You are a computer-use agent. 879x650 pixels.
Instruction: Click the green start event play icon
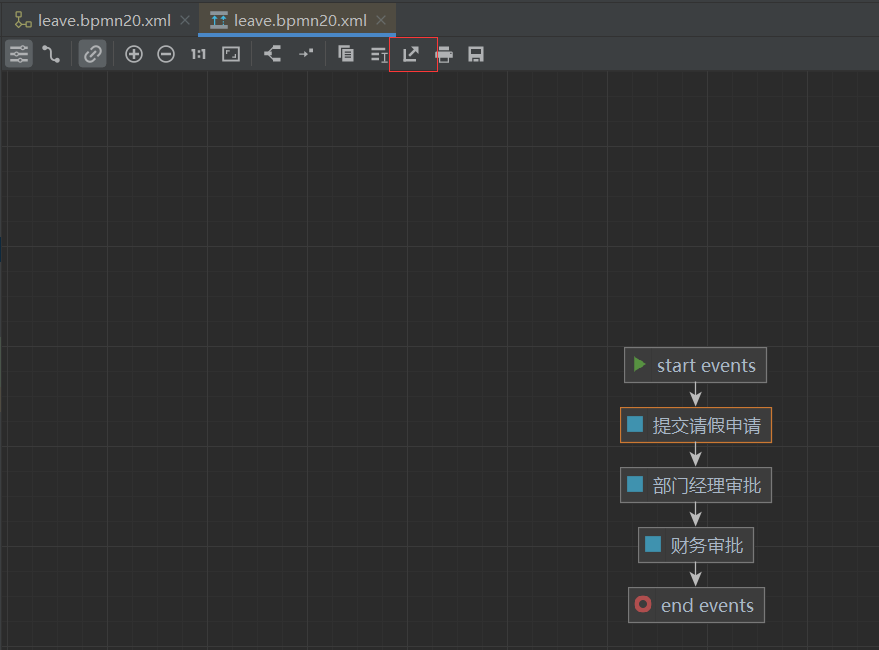[x=640, y=365]
